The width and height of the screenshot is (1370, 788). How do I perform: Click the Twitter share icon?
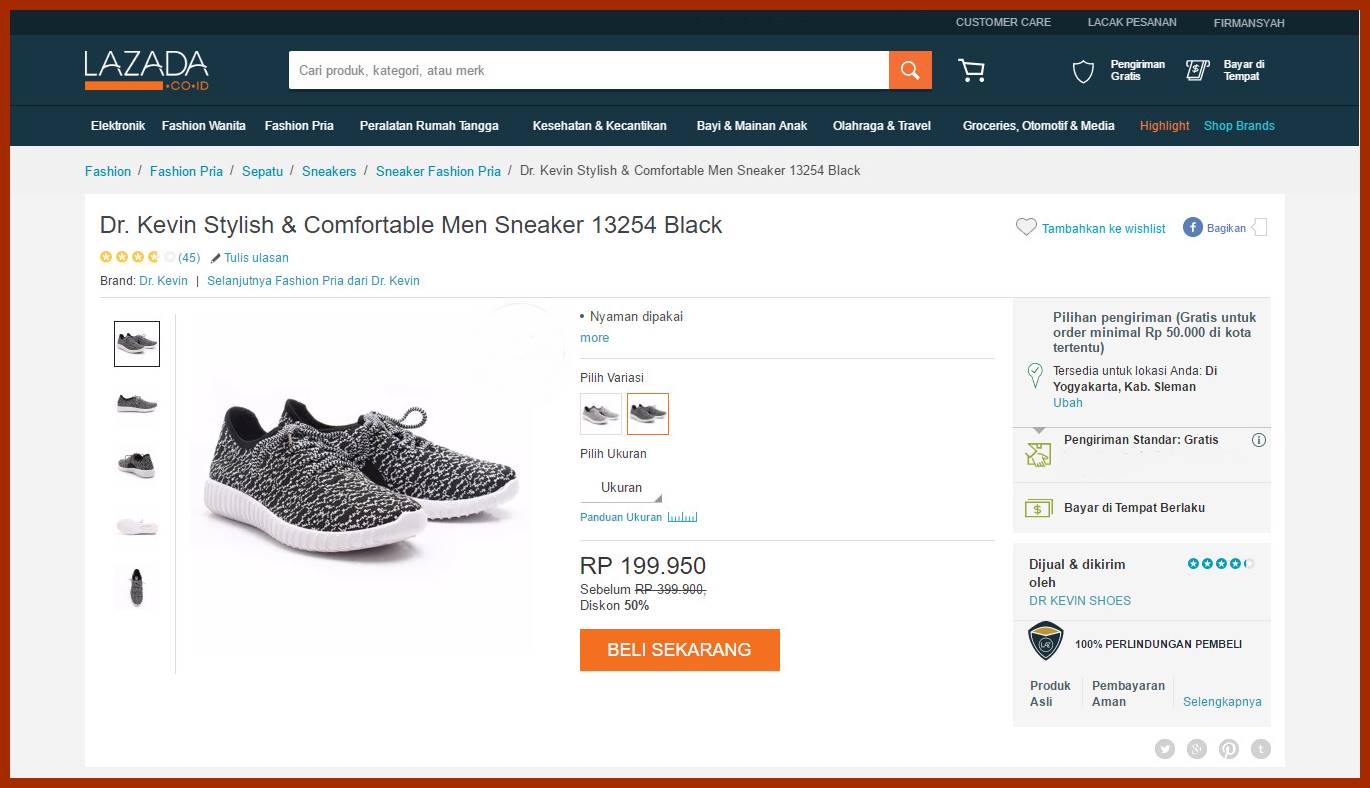[x=1165, y=749]
